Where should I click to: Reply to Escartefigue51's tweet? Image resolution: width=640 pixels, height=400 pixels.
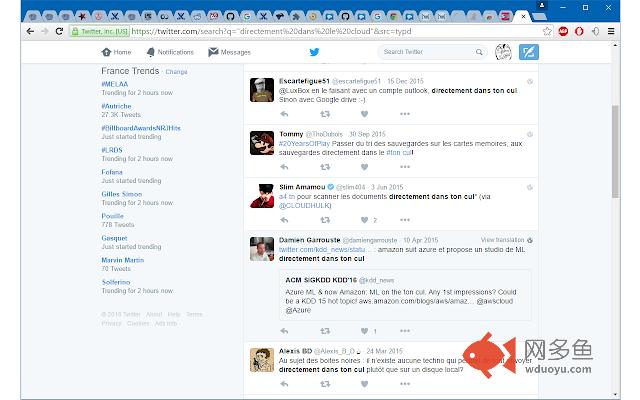[284, 114]
